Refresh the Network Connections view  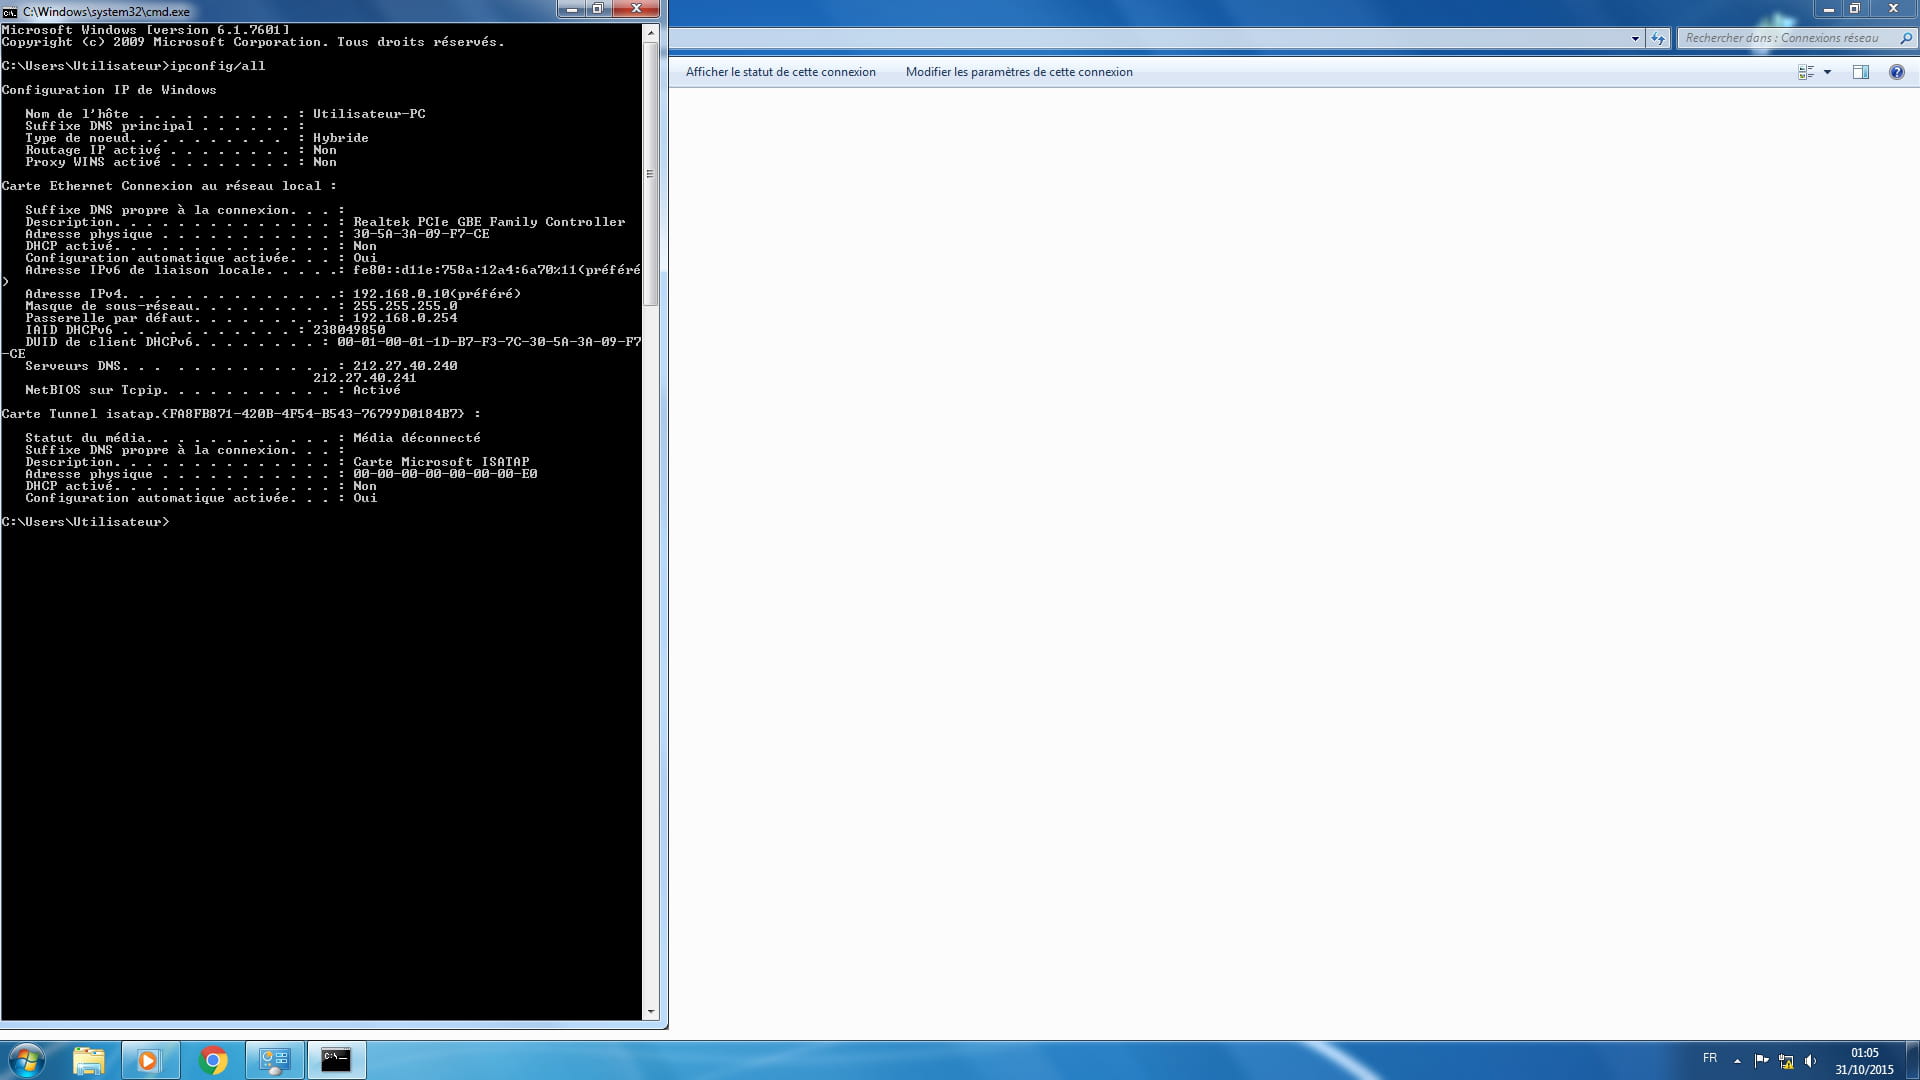[x=1658, y=38]
